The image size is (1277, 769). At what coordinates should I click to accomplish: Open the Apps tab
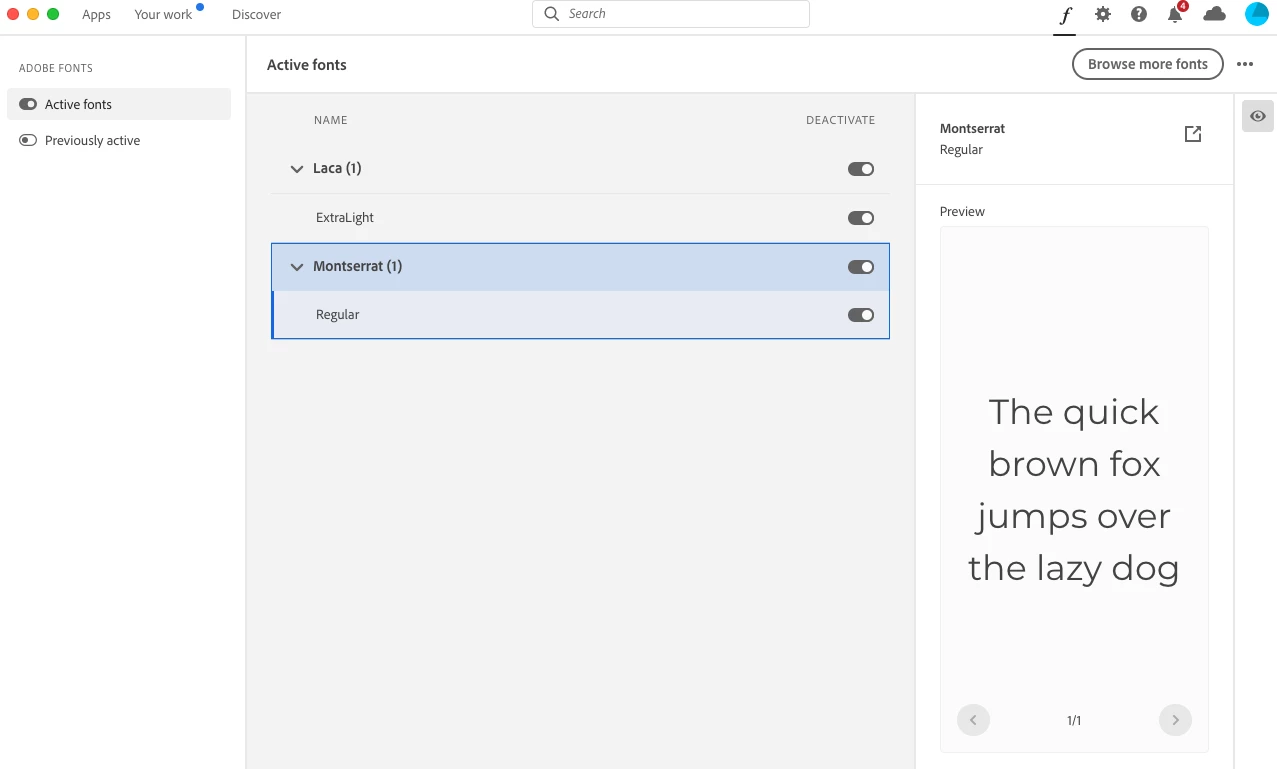pos(96,14)
